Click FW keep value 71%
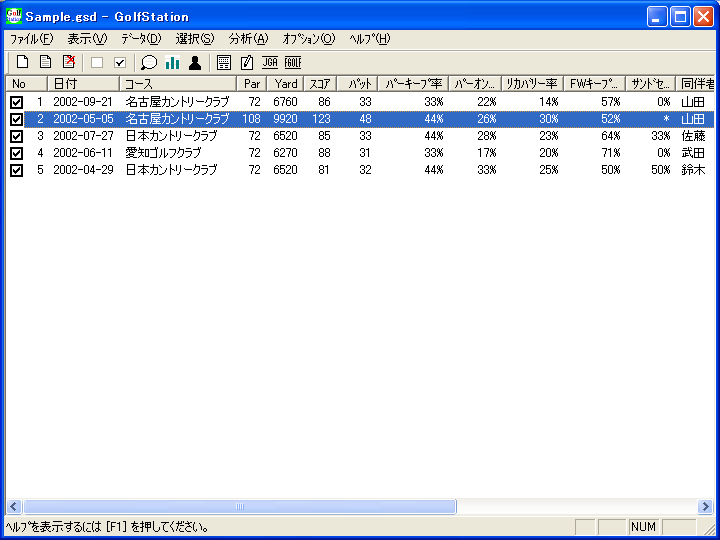 click(x=611, y=153)
